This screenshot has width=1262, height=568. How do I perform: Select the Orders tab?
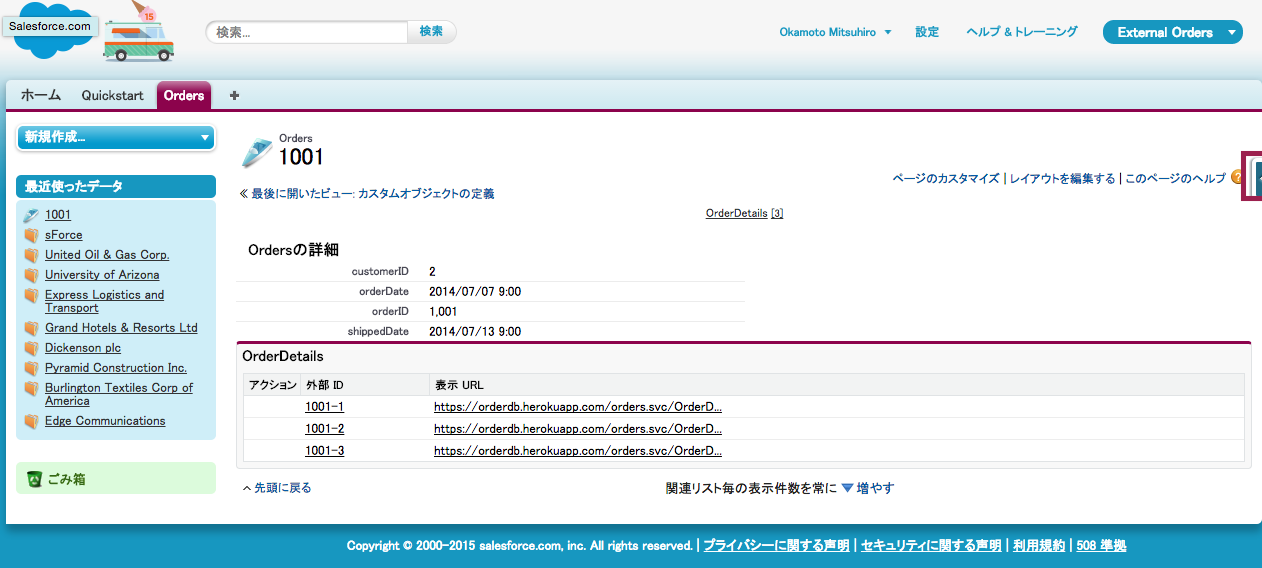pyautogui.click(x=184, y=95)
